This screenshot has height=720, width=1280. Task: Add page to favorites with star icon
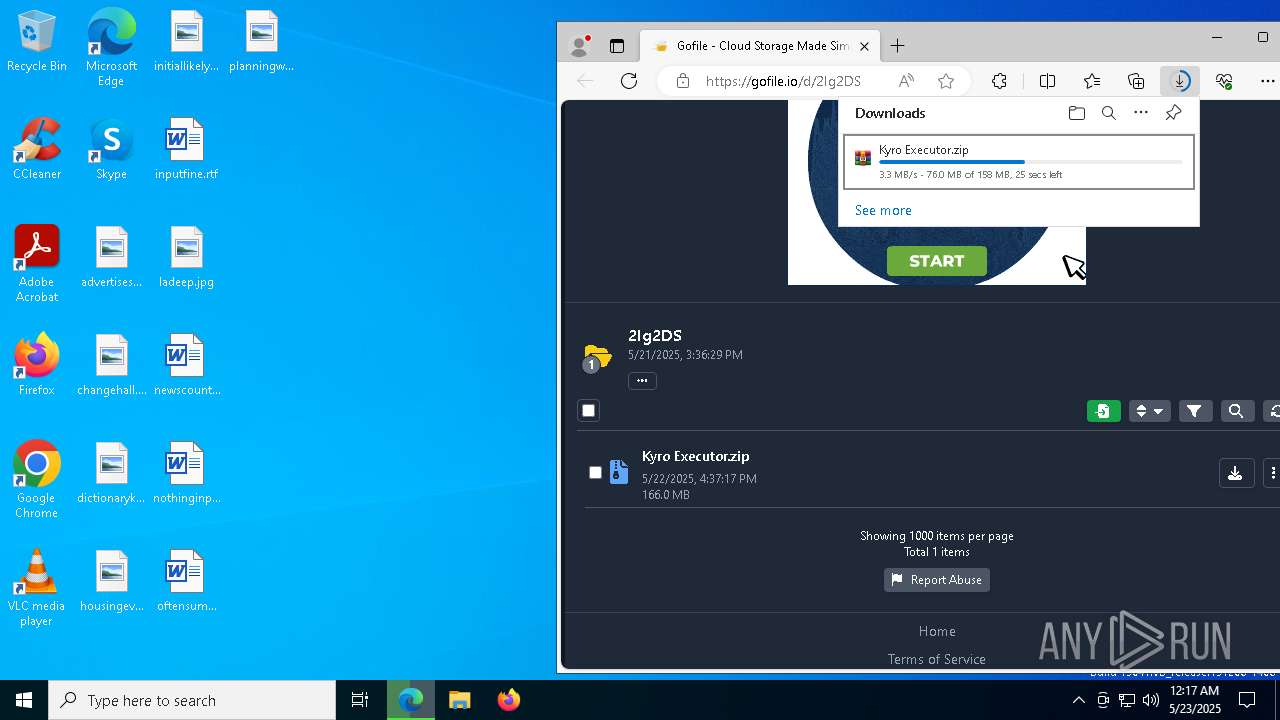click(946, 81)
